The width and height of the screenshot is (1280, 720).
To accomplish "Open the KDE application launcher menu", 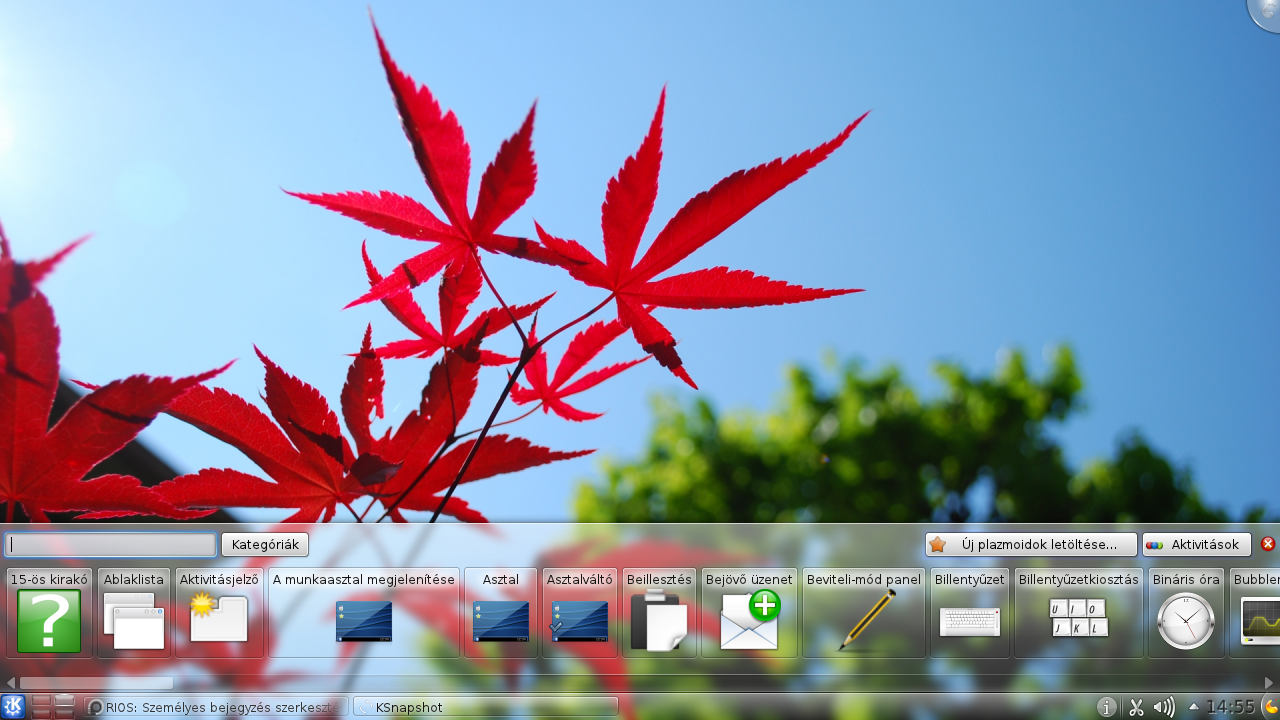I will tap(13, 707).
